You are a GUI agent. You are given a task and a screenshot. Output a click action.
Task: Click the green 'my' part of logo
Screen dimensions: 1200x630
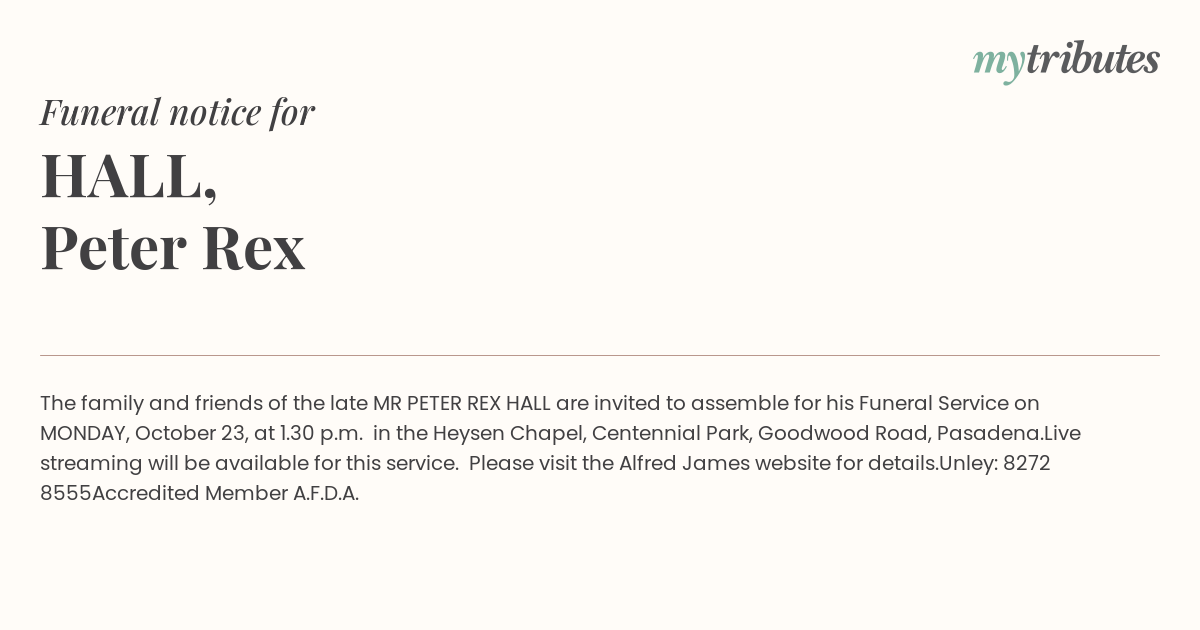[x=999, y=64]
